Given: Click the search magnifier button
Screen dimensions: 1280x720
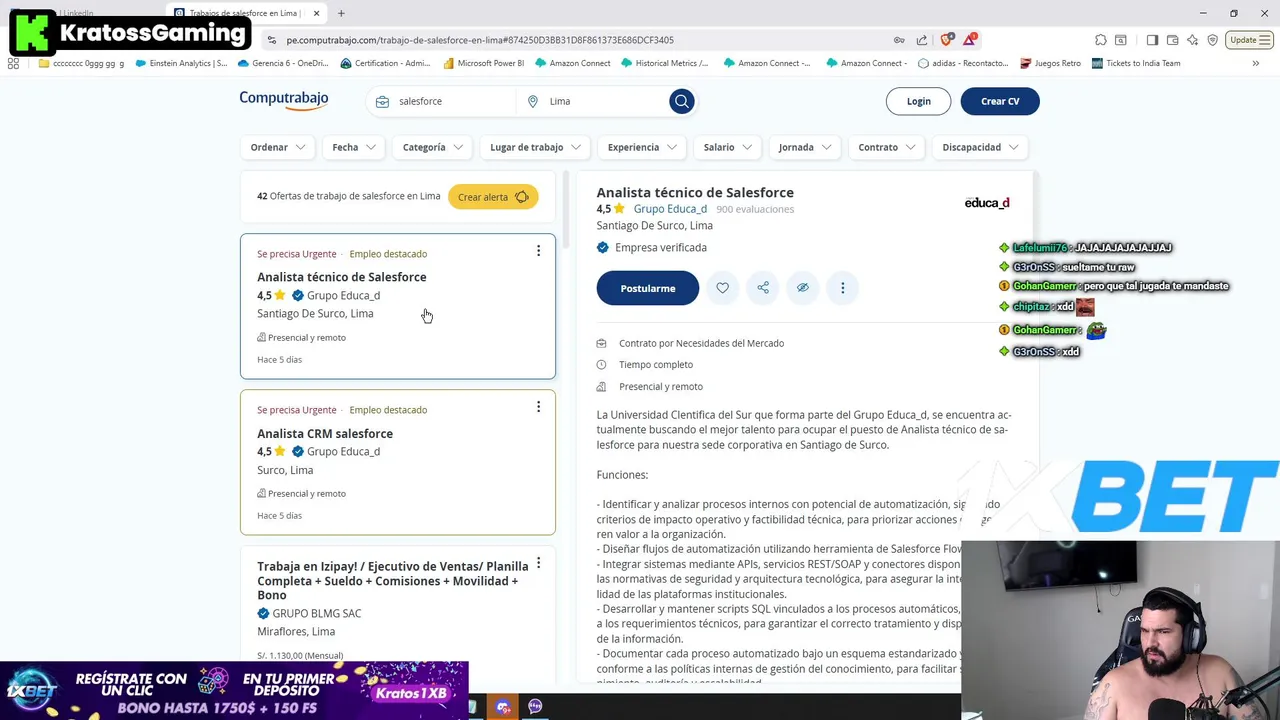Looking at the screenshot, I should coord(681,101).
